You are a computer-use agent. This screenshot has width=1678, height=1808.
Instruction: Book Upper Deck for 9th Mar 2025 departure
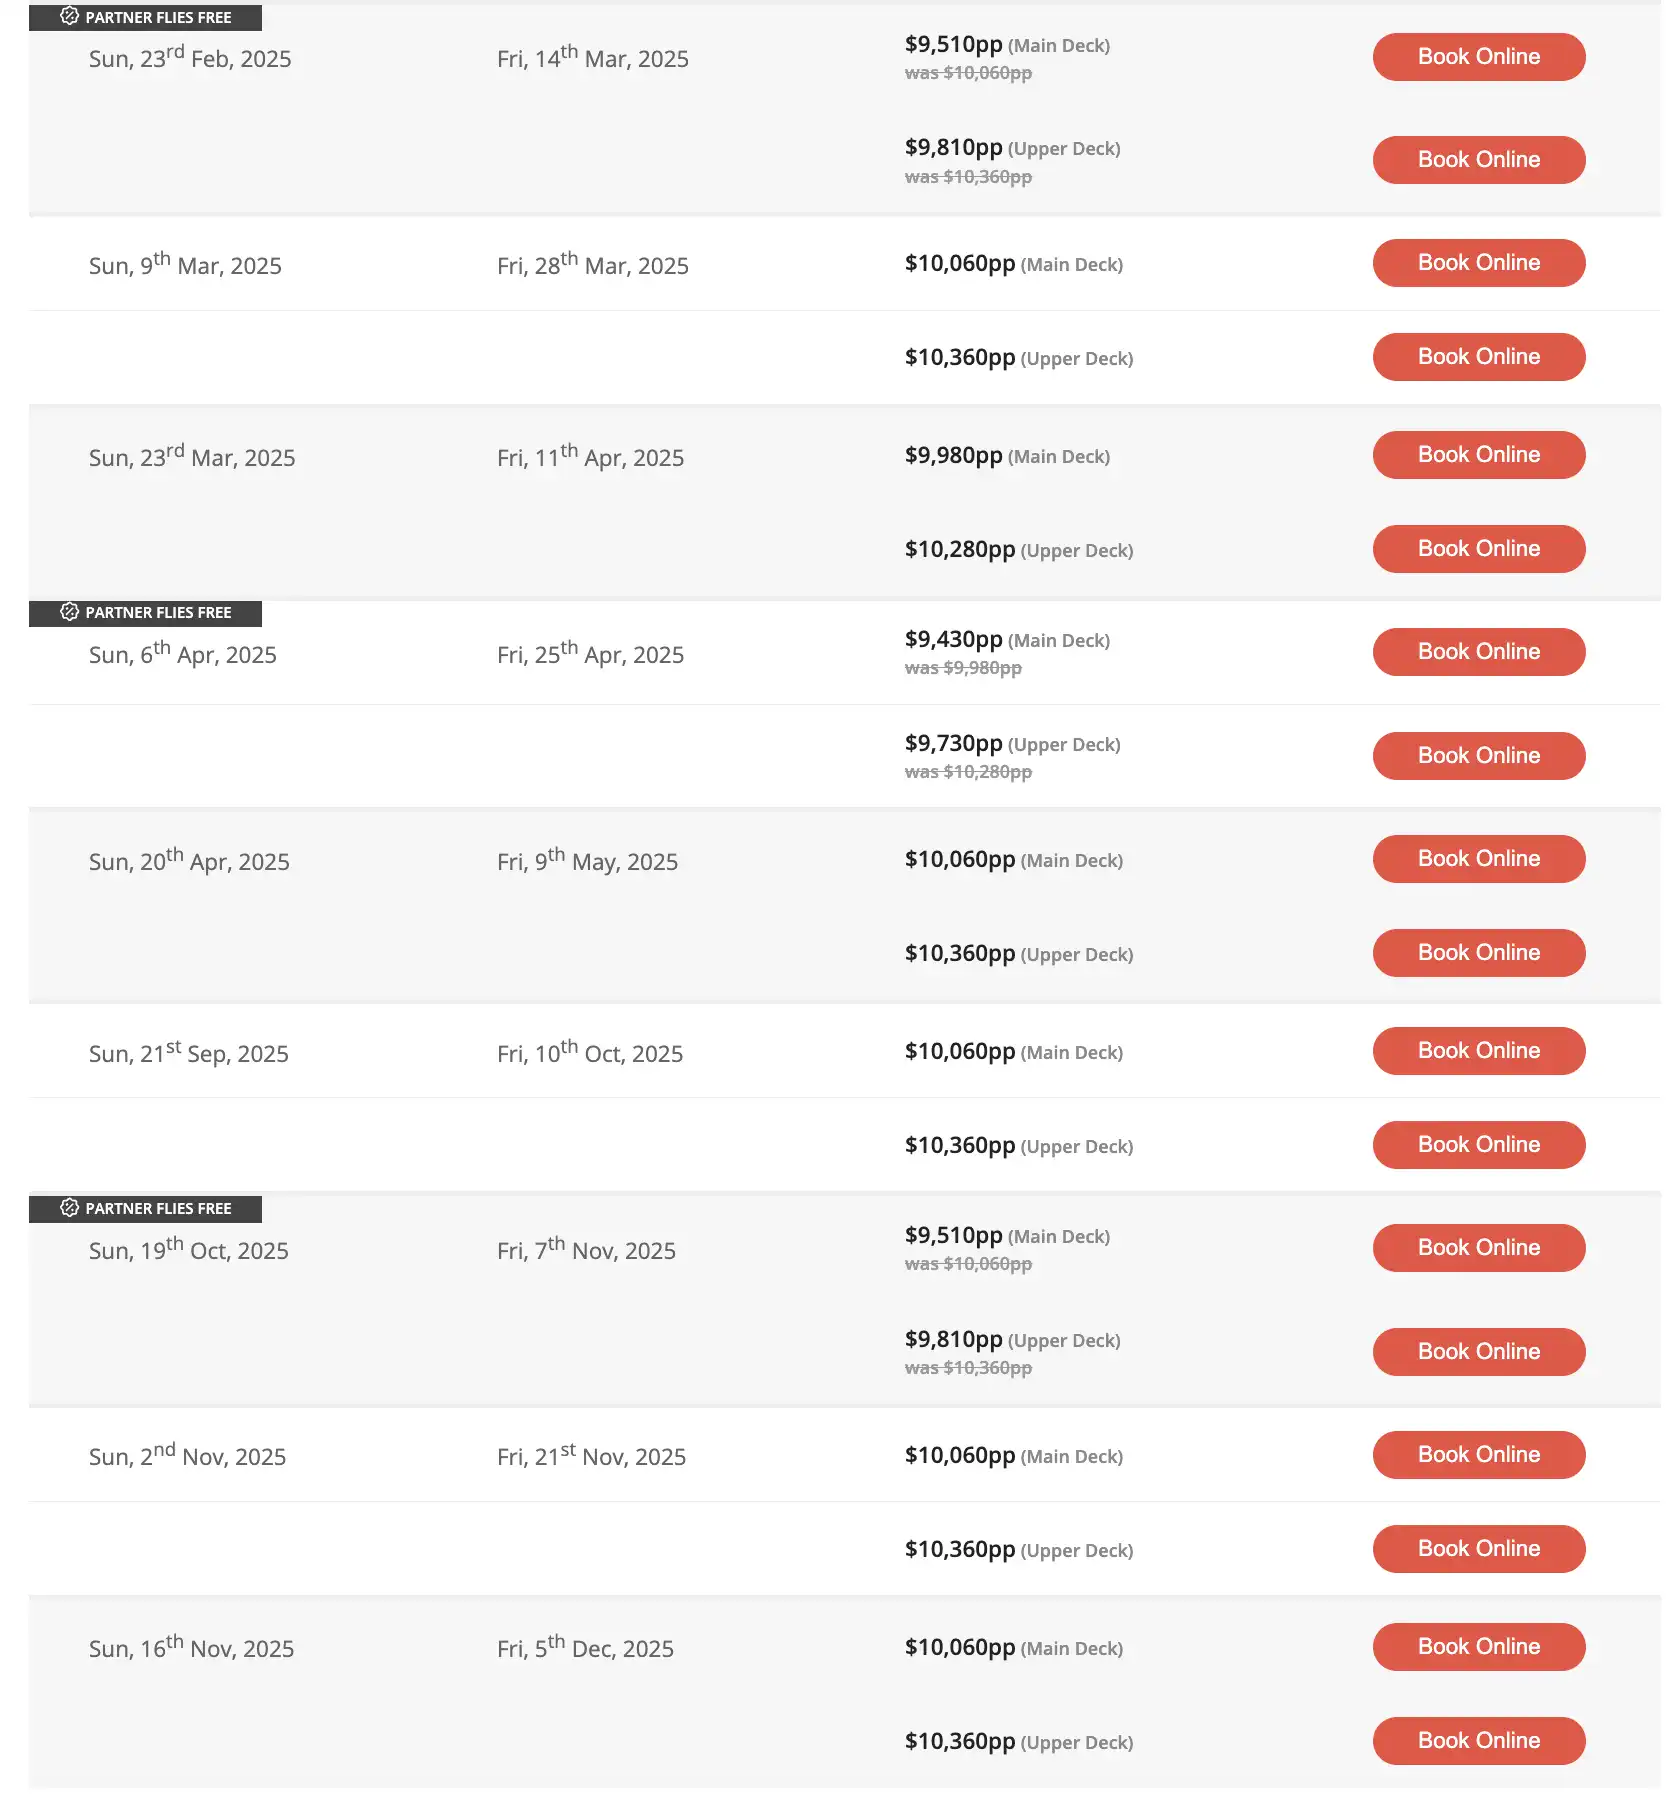[x=1478, y=357]
